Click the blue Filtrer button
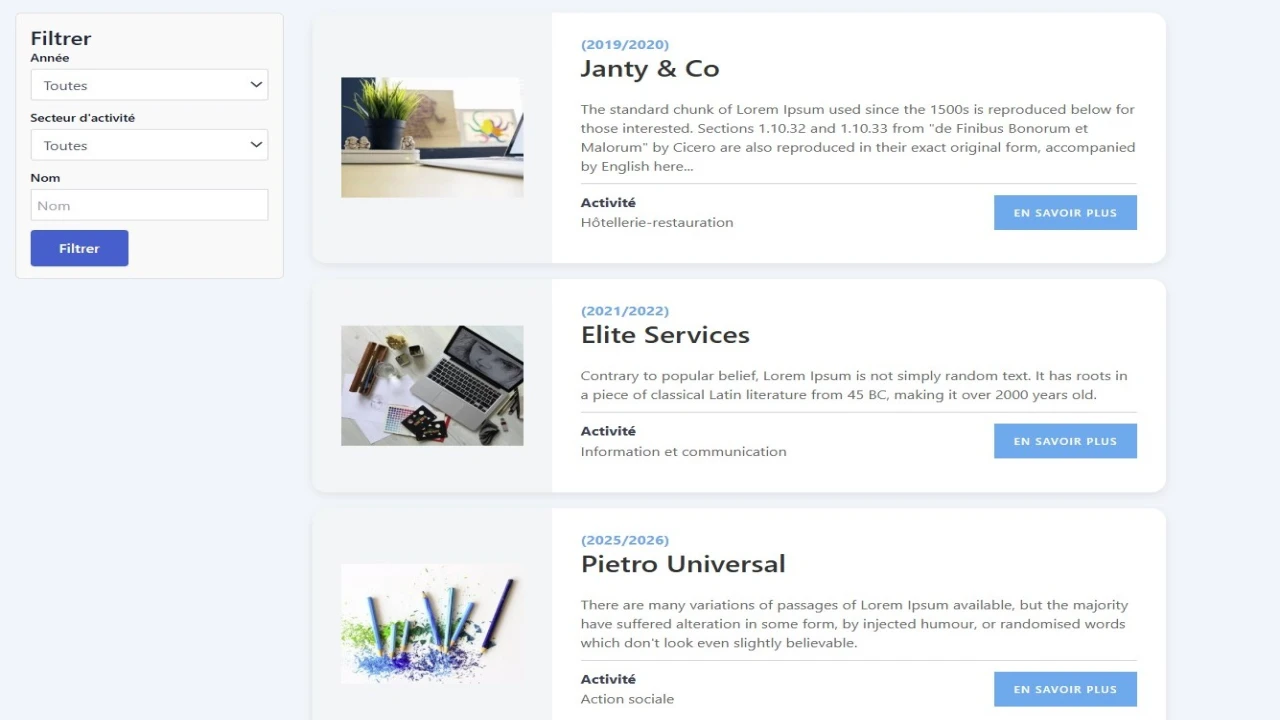Screen dimensions: 1280x720 [x=79, y=248]
